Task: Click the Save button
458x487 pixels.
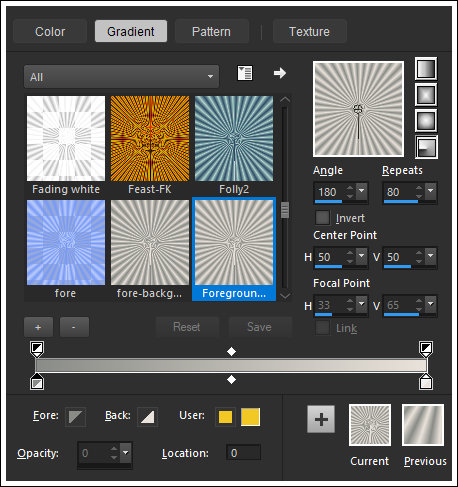Action: pos(259,327)
